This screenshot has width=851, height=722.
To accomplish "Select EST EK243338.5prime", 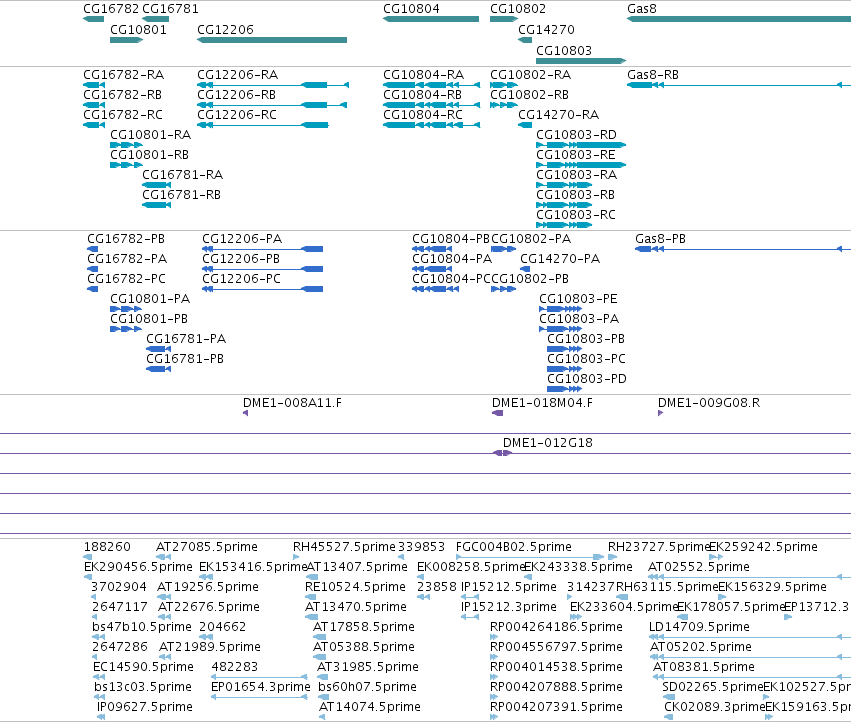I will point(529,577).
